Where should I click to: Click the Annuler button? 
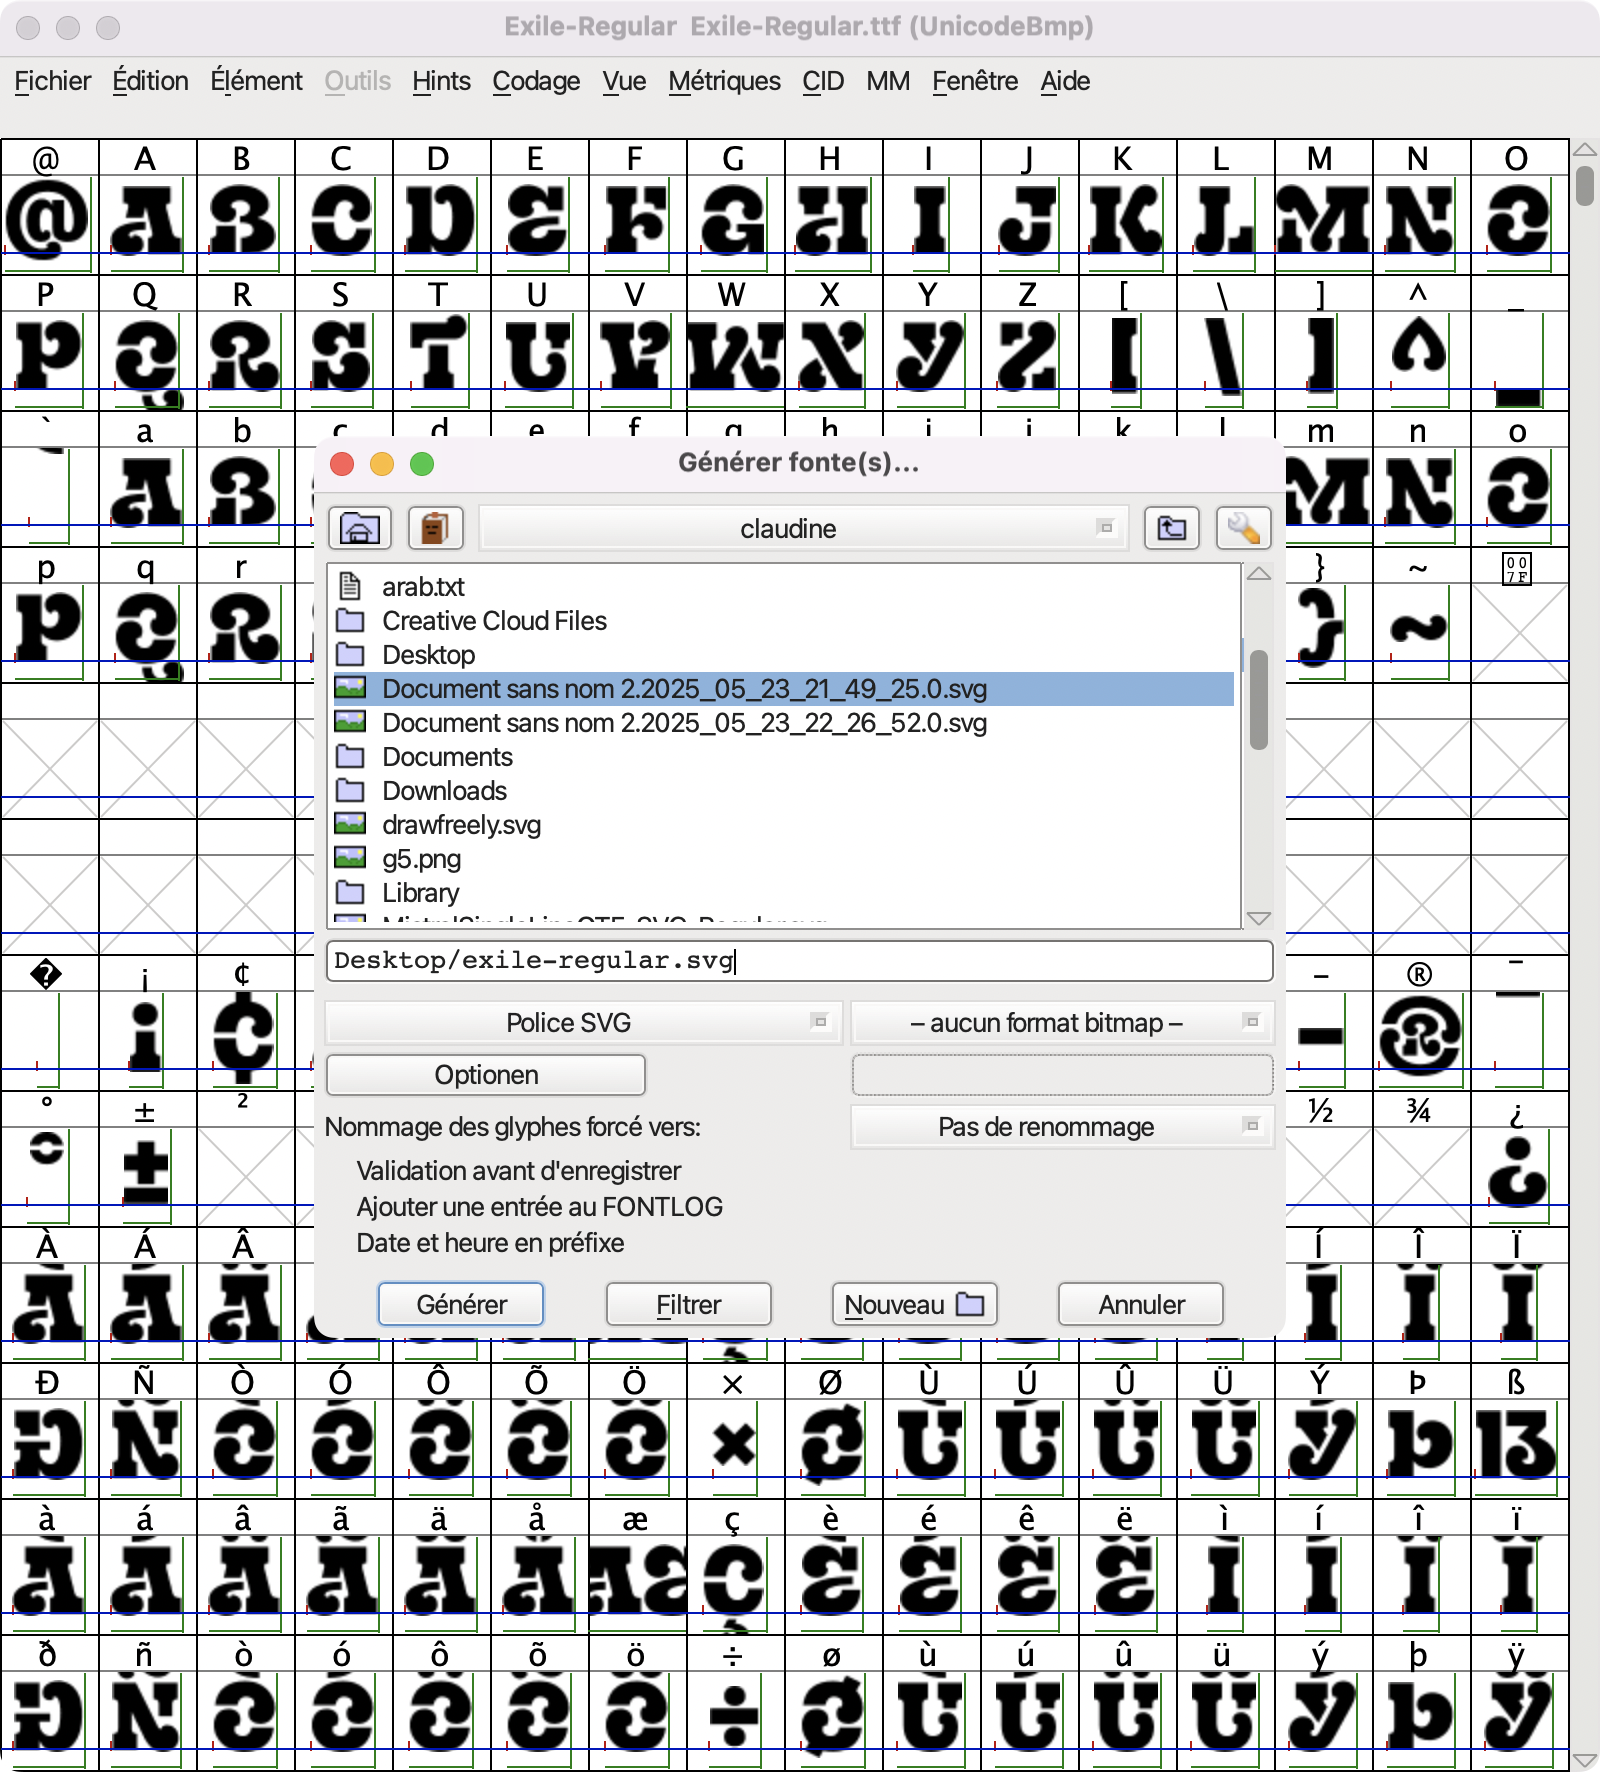[x=1141, y=1304]
